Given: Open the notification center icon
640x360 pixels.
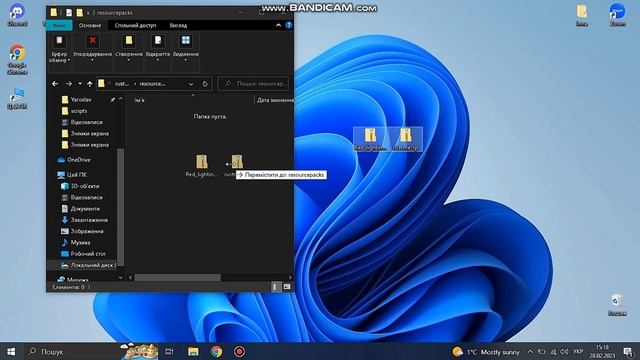Looking at the screenshot, I should (629, 352).
